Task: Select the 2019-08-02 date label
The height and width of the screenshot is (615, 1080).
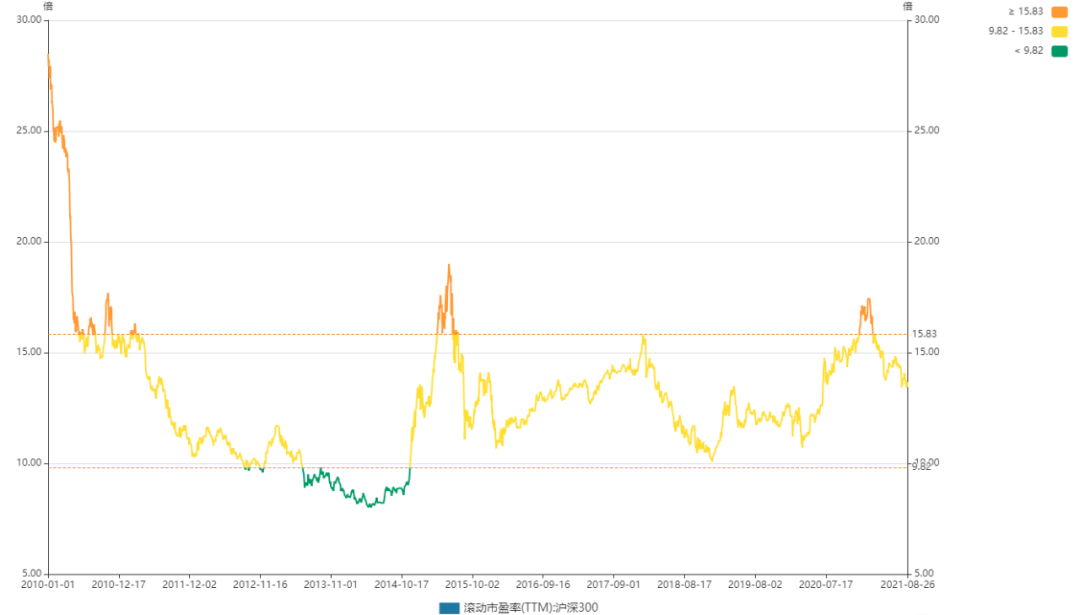Action: [755, 585]
